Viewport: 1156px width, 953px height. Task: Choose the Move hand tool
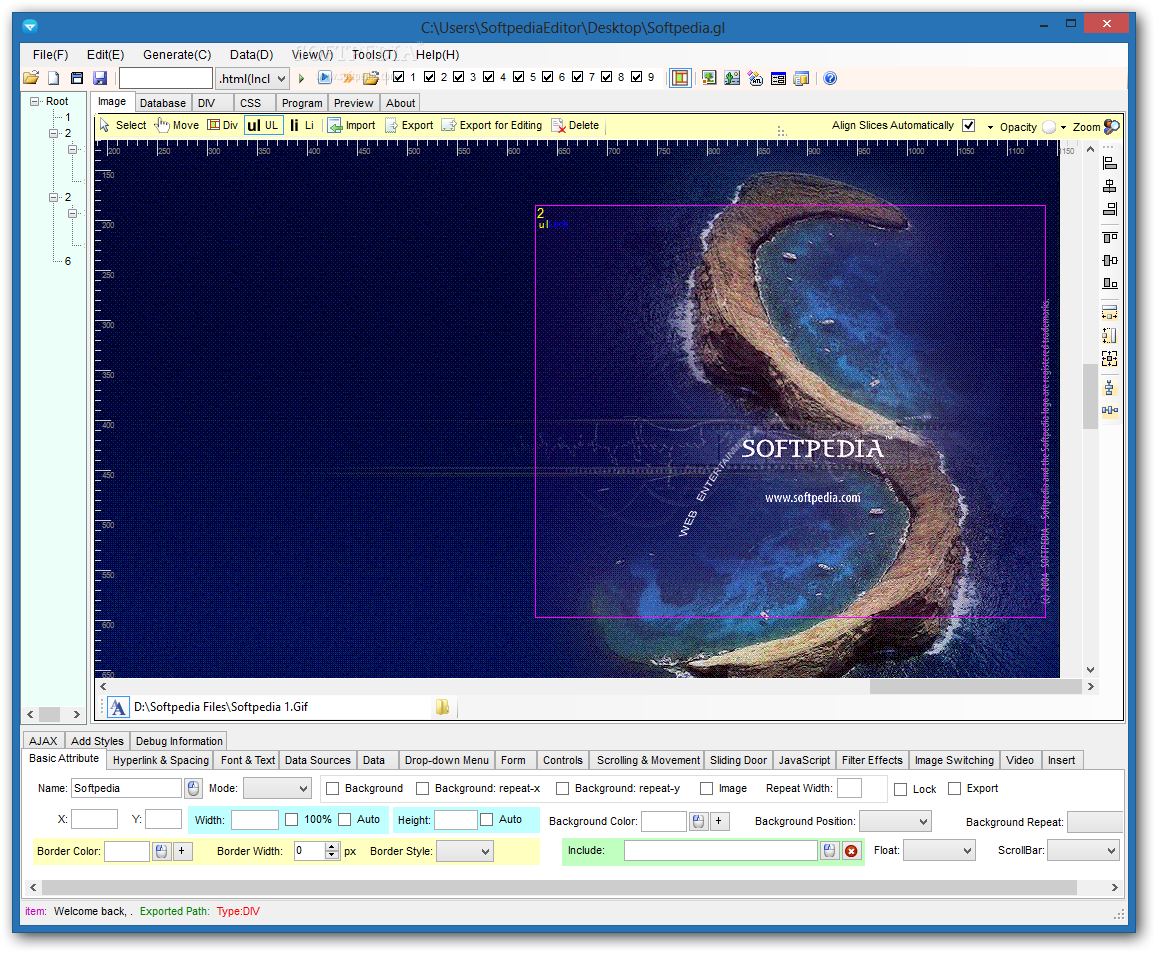(x=177, y=125)
